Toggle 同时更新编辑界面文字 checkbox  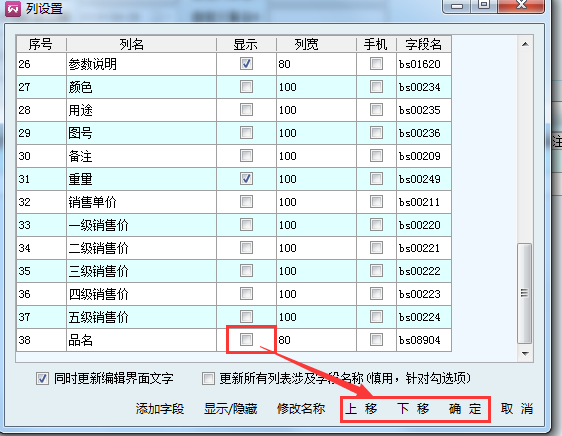(42, 378)
